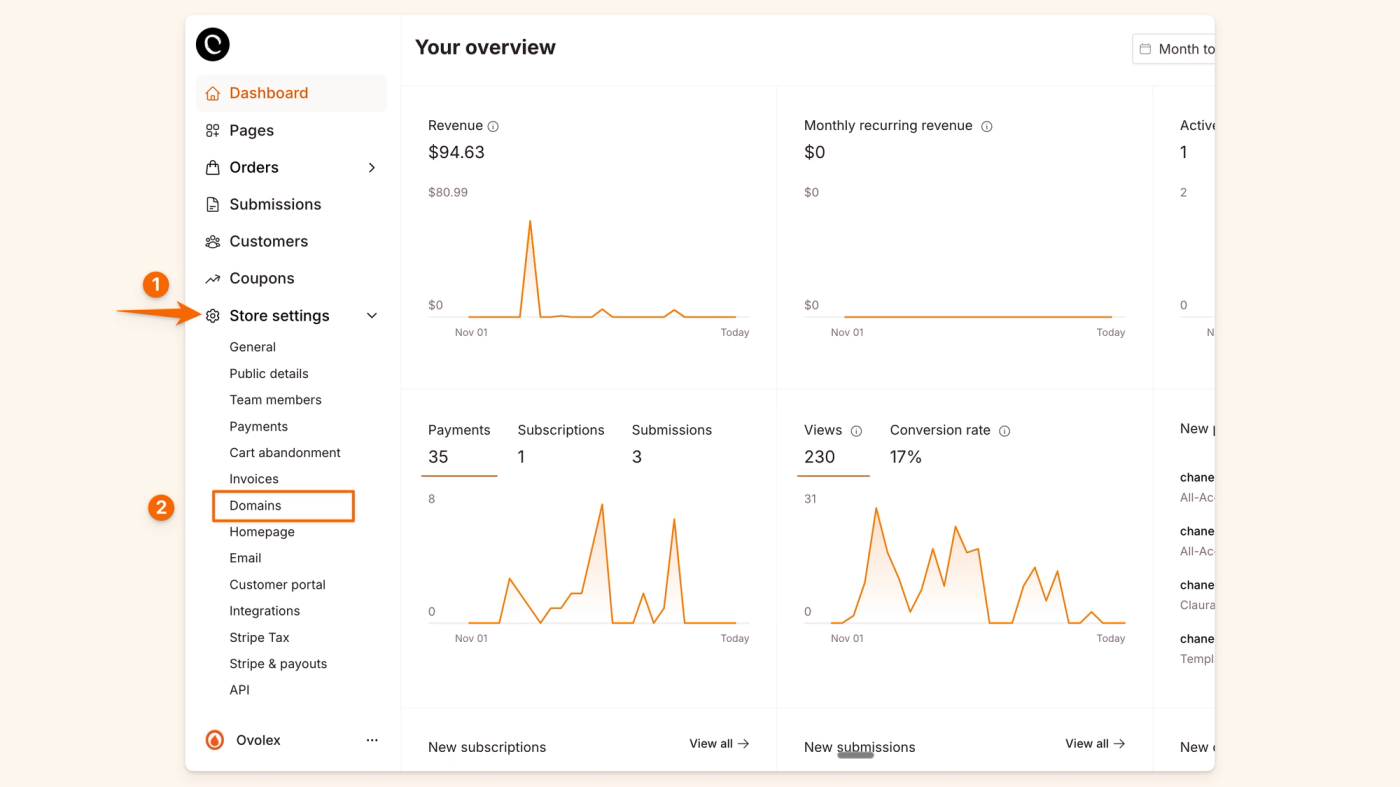The image size is (1400, 787).
Task: Collapse the Store settings submenu chevron
Action: coord(371,315)
